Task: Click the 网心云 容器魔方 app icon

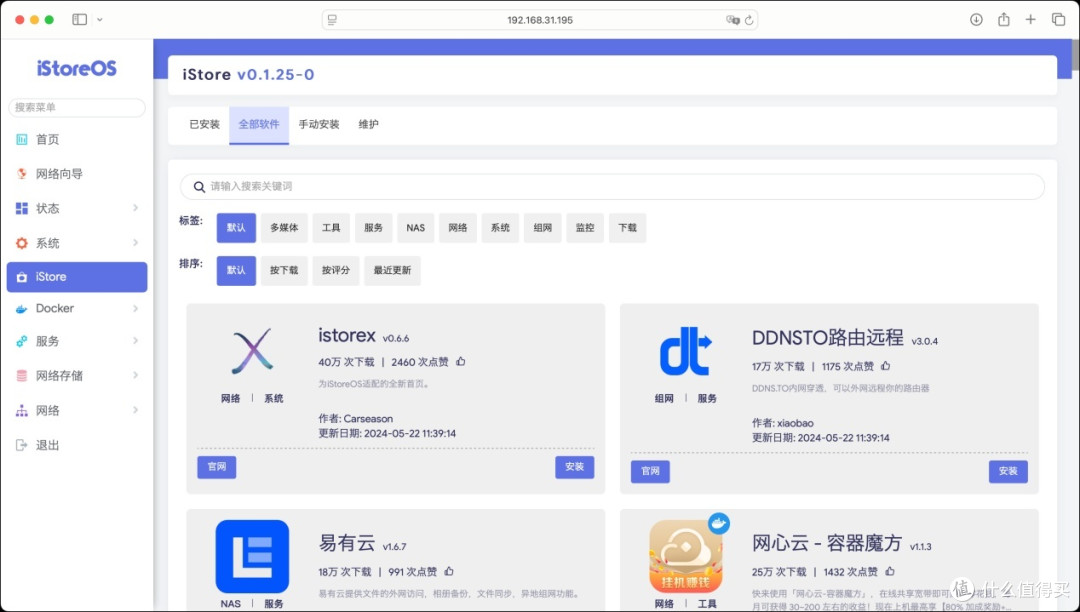Action: pos(686,556)
